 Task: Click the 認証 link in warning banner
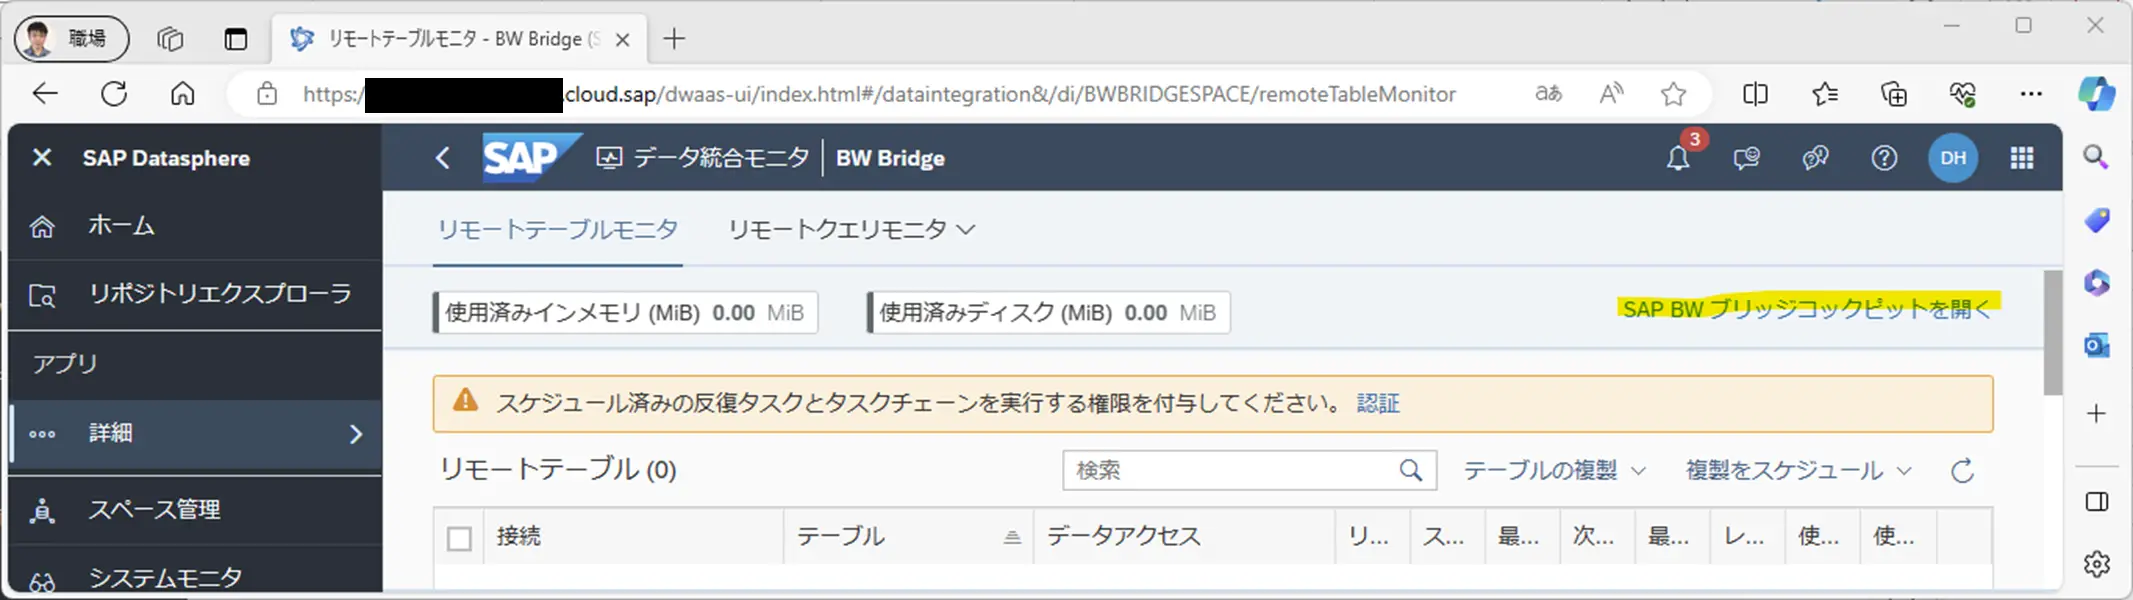click(x=1378, y=403)
